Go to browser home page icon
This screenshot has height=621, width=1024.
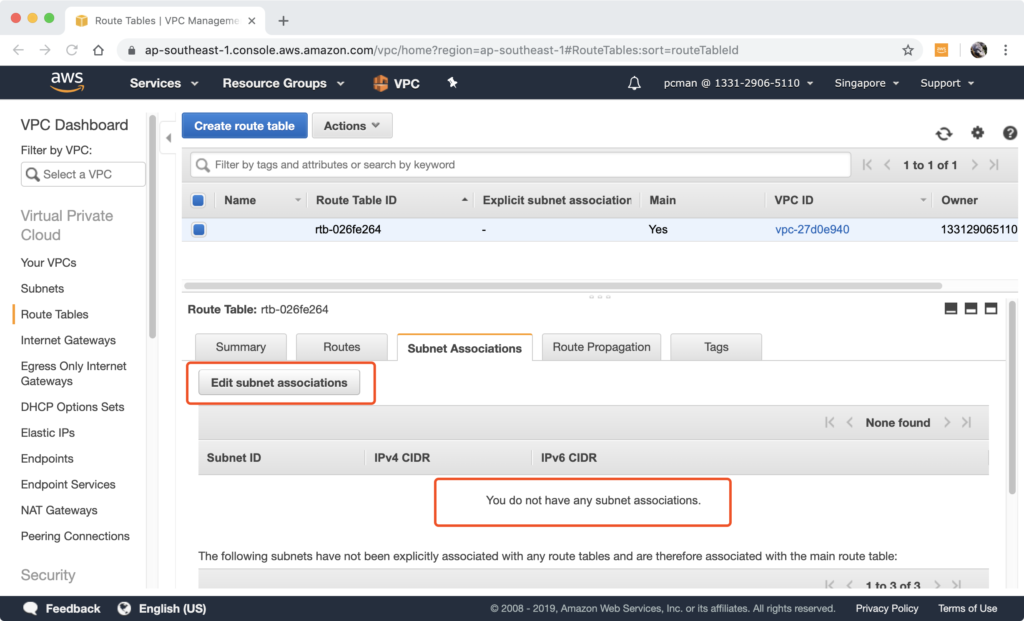pos(98,50)
